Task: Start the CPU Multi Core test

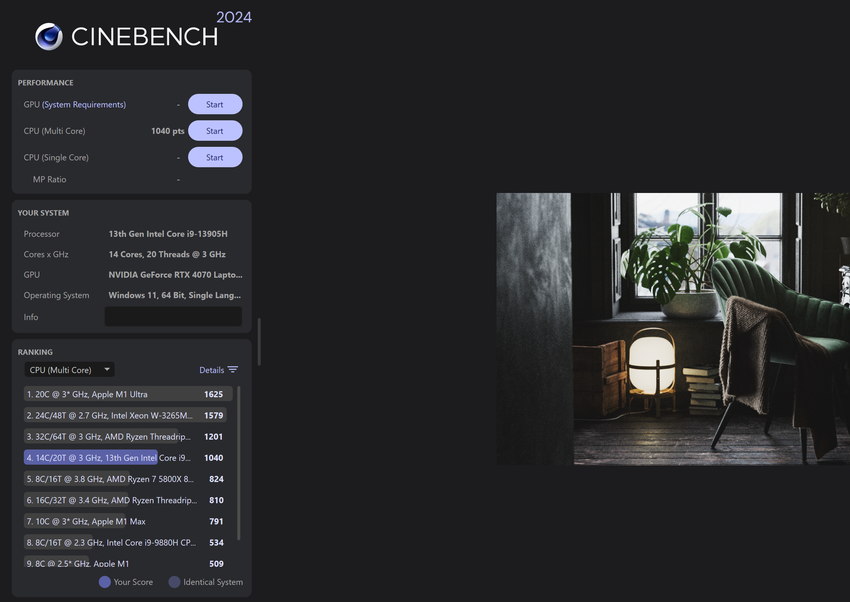Action: click(x=214, y=131)
